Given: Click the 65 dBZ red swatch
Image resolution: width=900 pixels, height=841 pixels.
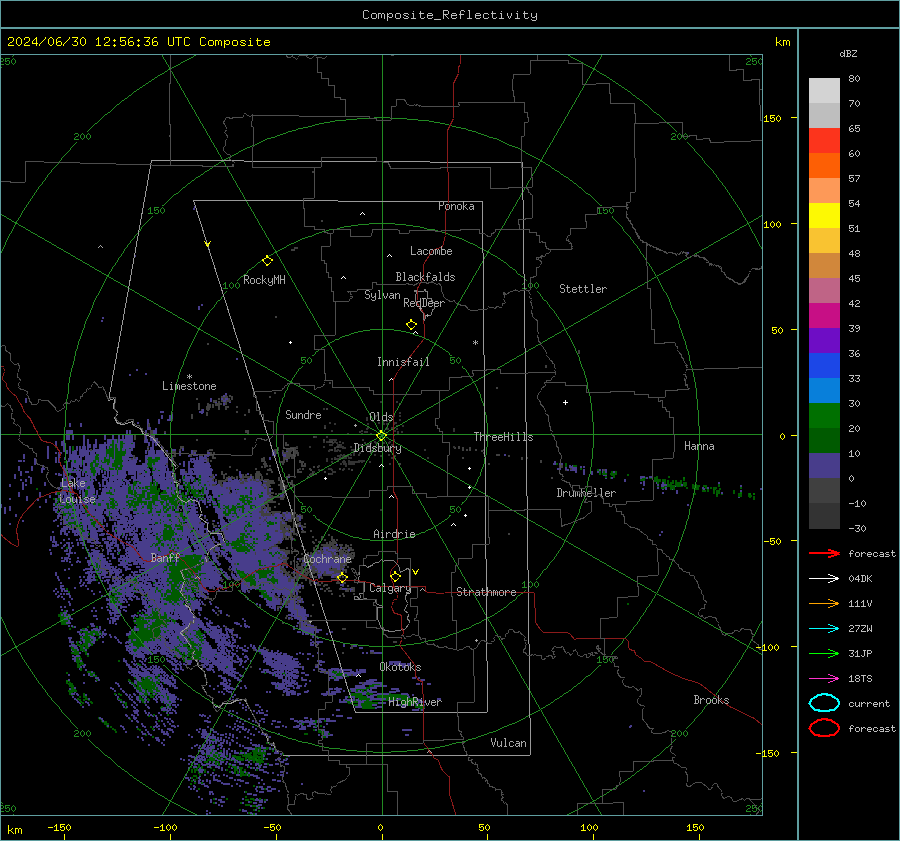Looking at the screenshot, I should 824,141.
